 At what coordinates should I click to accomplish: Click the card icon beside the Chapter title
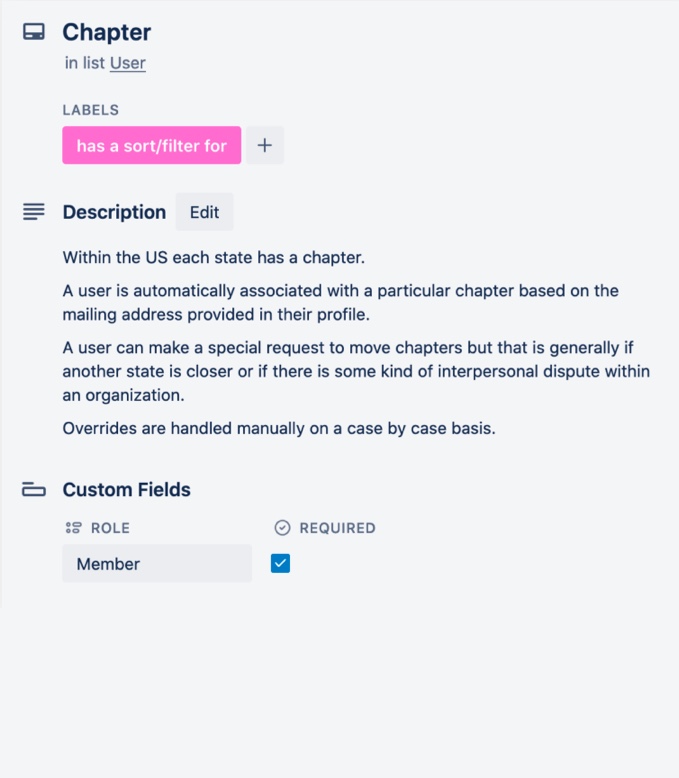click(34, 32)
